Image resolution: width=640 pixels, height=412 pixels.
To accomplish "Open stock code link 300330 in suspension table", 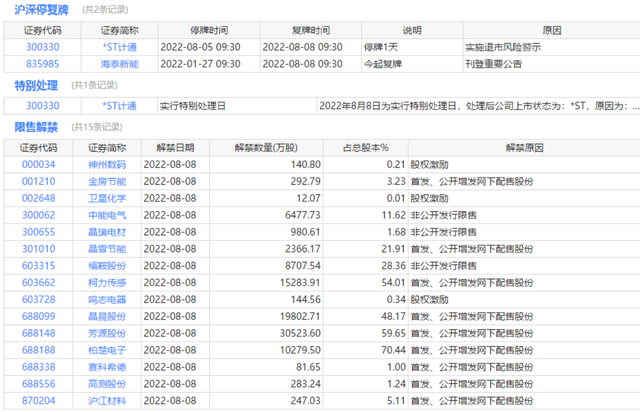I will (42, 47).
